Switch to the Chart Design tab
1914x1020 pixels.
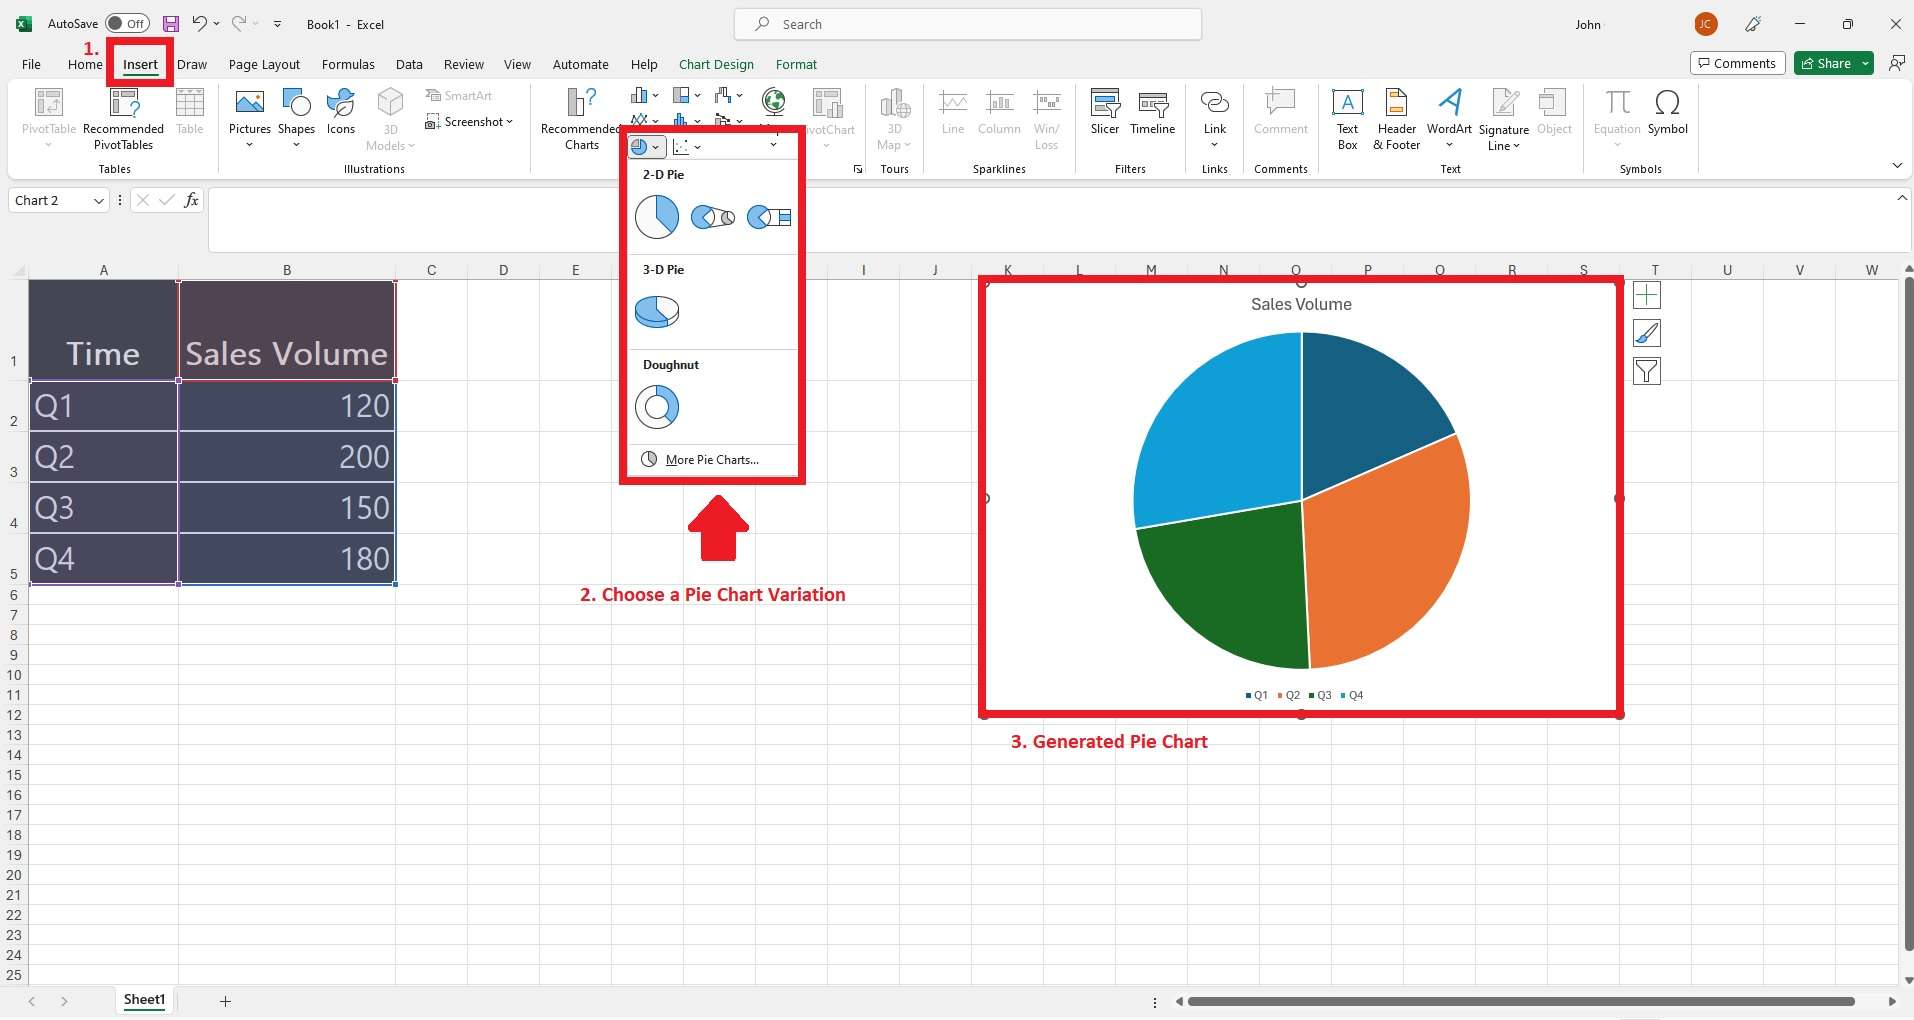[x=716, y=64]
